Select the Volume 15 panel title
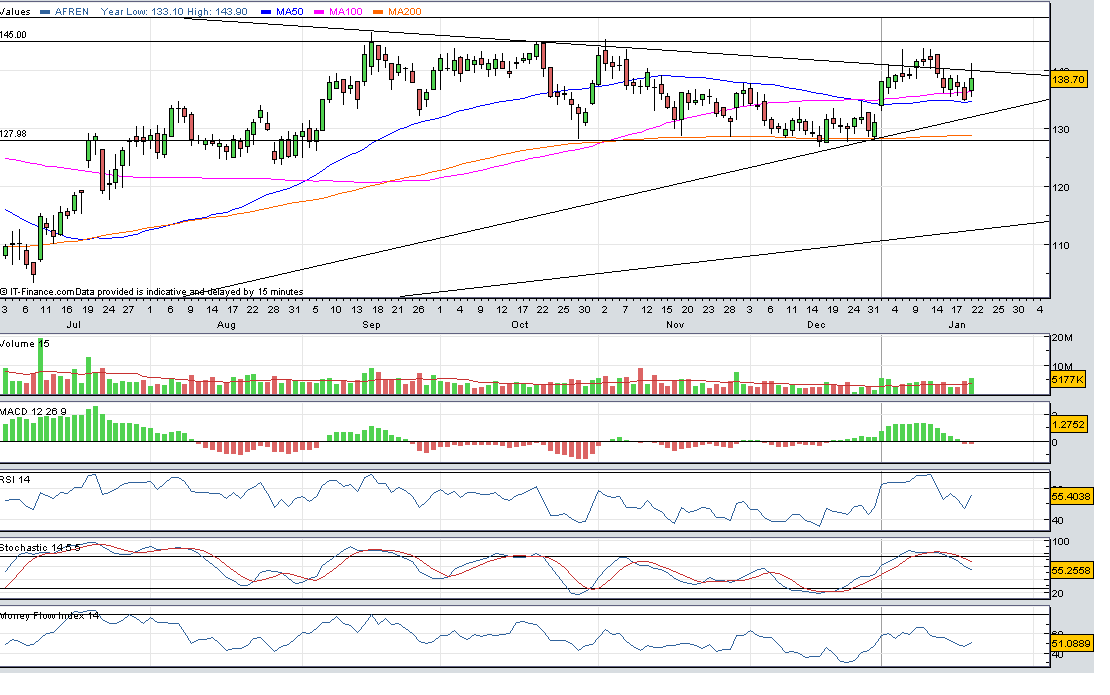Screen dimensions: 1110x695 (x=24, y=344)
